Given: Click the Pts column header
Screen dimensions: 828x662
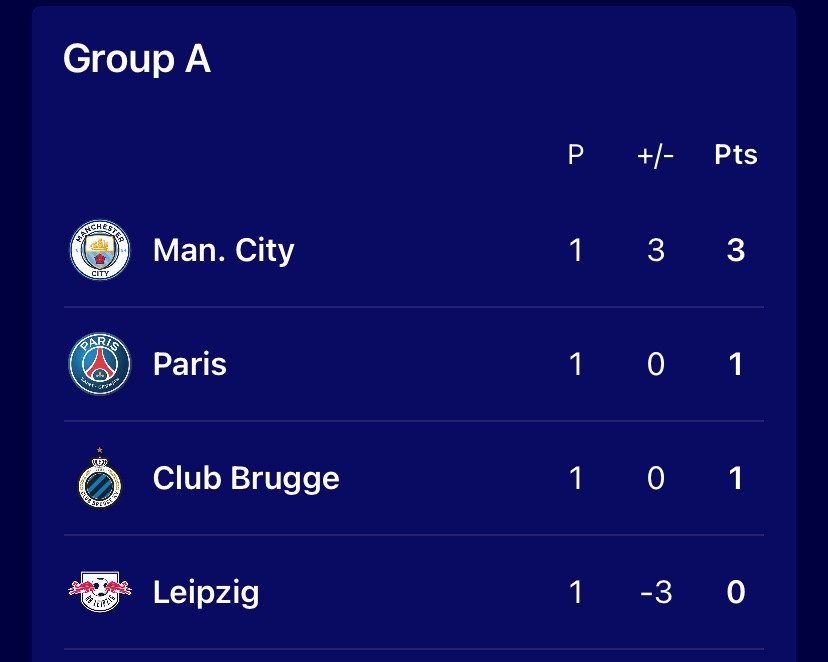Looking at the screenshot, I should pyautogui.click(x=736, y=155).
